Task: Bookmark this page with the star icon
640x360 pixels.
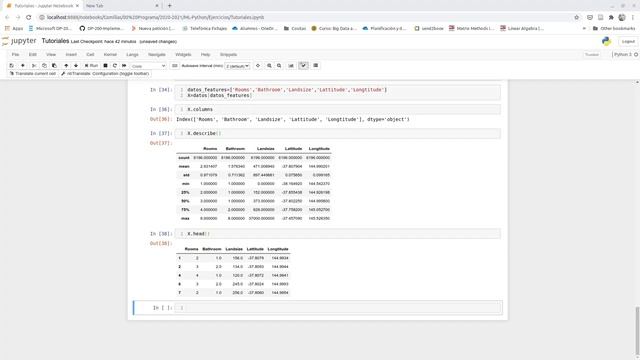Action: (576, 18)
